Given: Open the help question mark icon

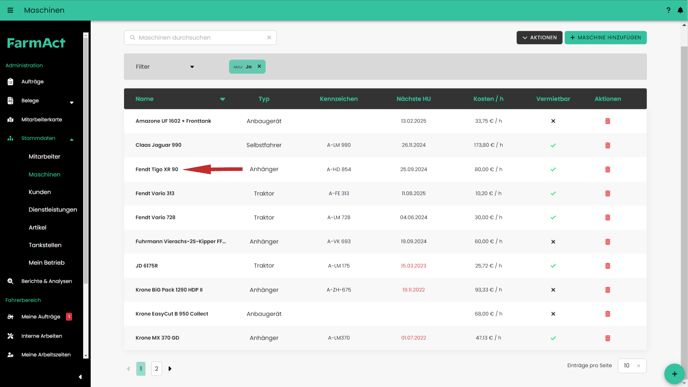Looking at the screenshot, I should 668,10.
